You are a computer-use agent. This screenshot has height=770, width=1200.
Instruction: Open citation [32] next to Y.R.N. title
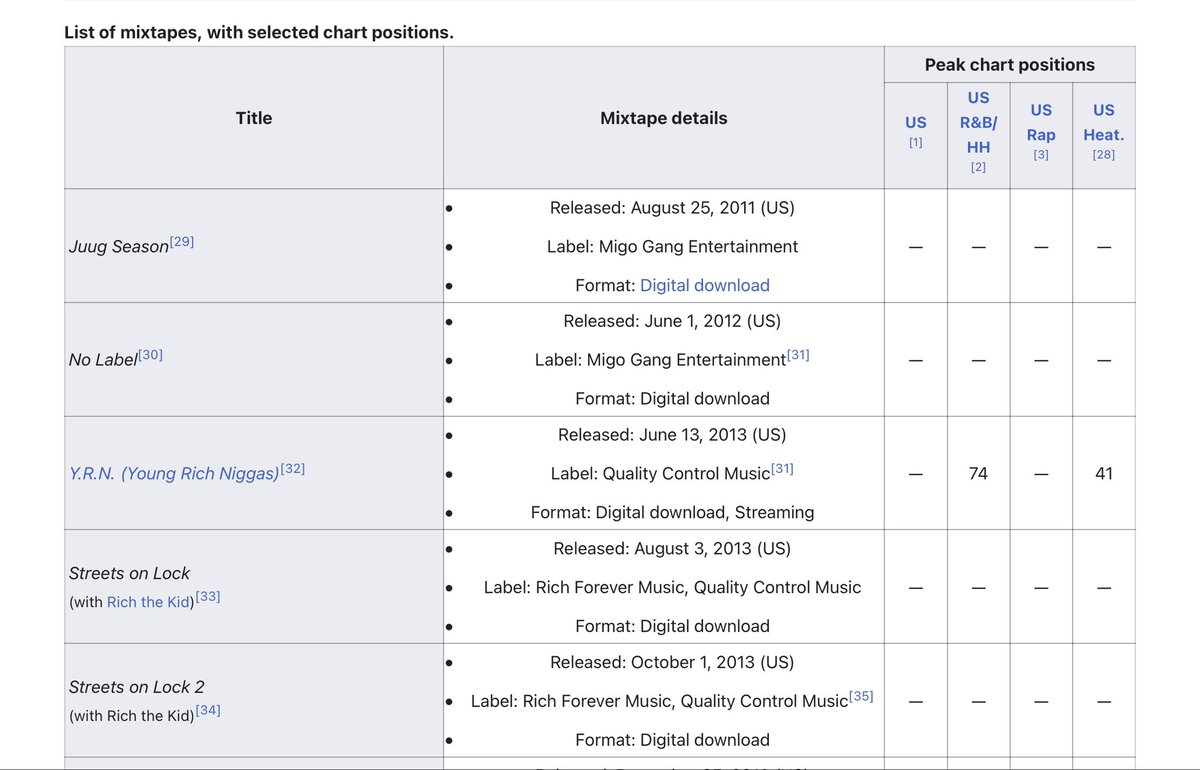[x=293, y=468]
